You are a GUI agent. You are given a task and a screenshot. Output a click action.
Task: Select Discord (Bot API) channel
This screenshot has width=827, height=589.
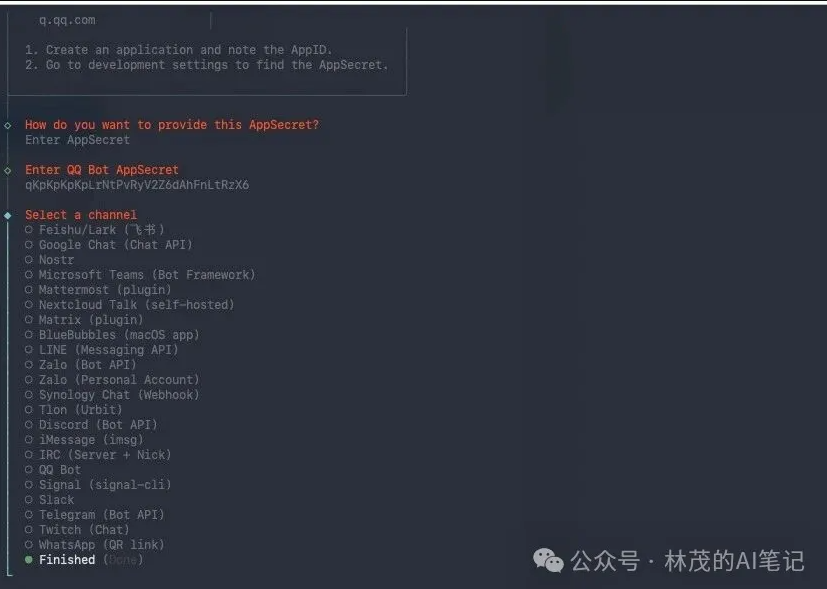97,425
